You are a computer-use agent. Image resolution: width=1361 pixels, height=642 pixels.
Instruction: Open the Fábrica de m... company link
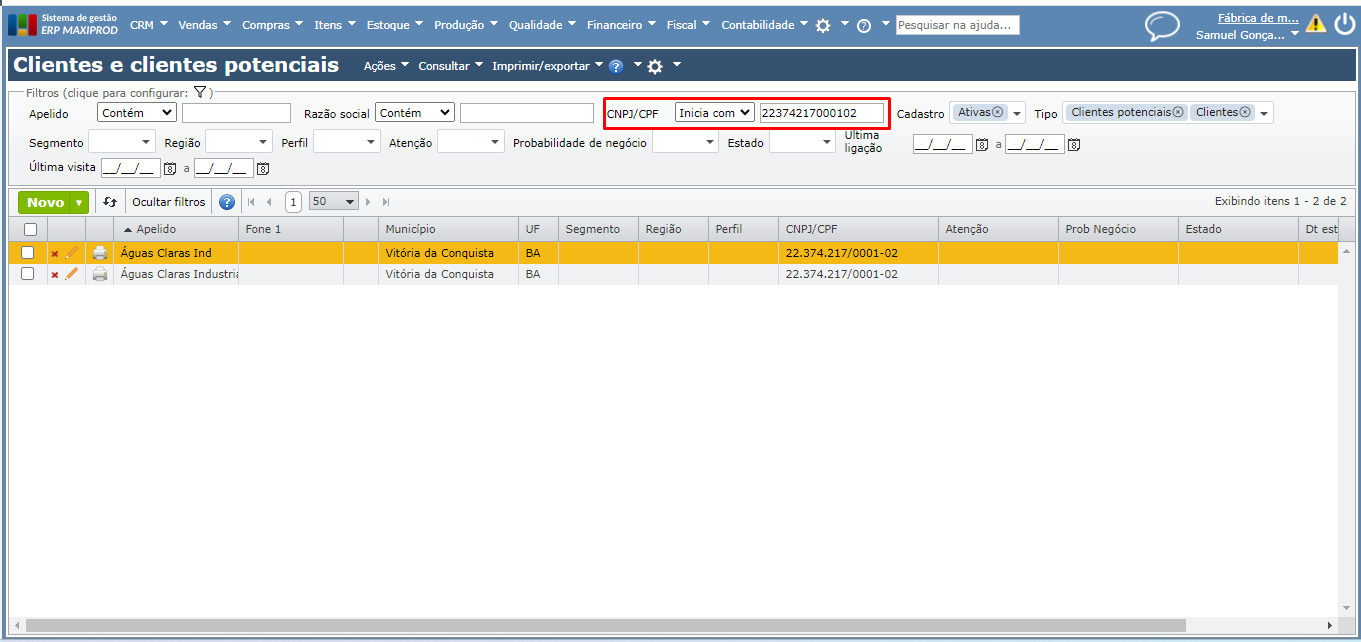(x=1258, y=17)
